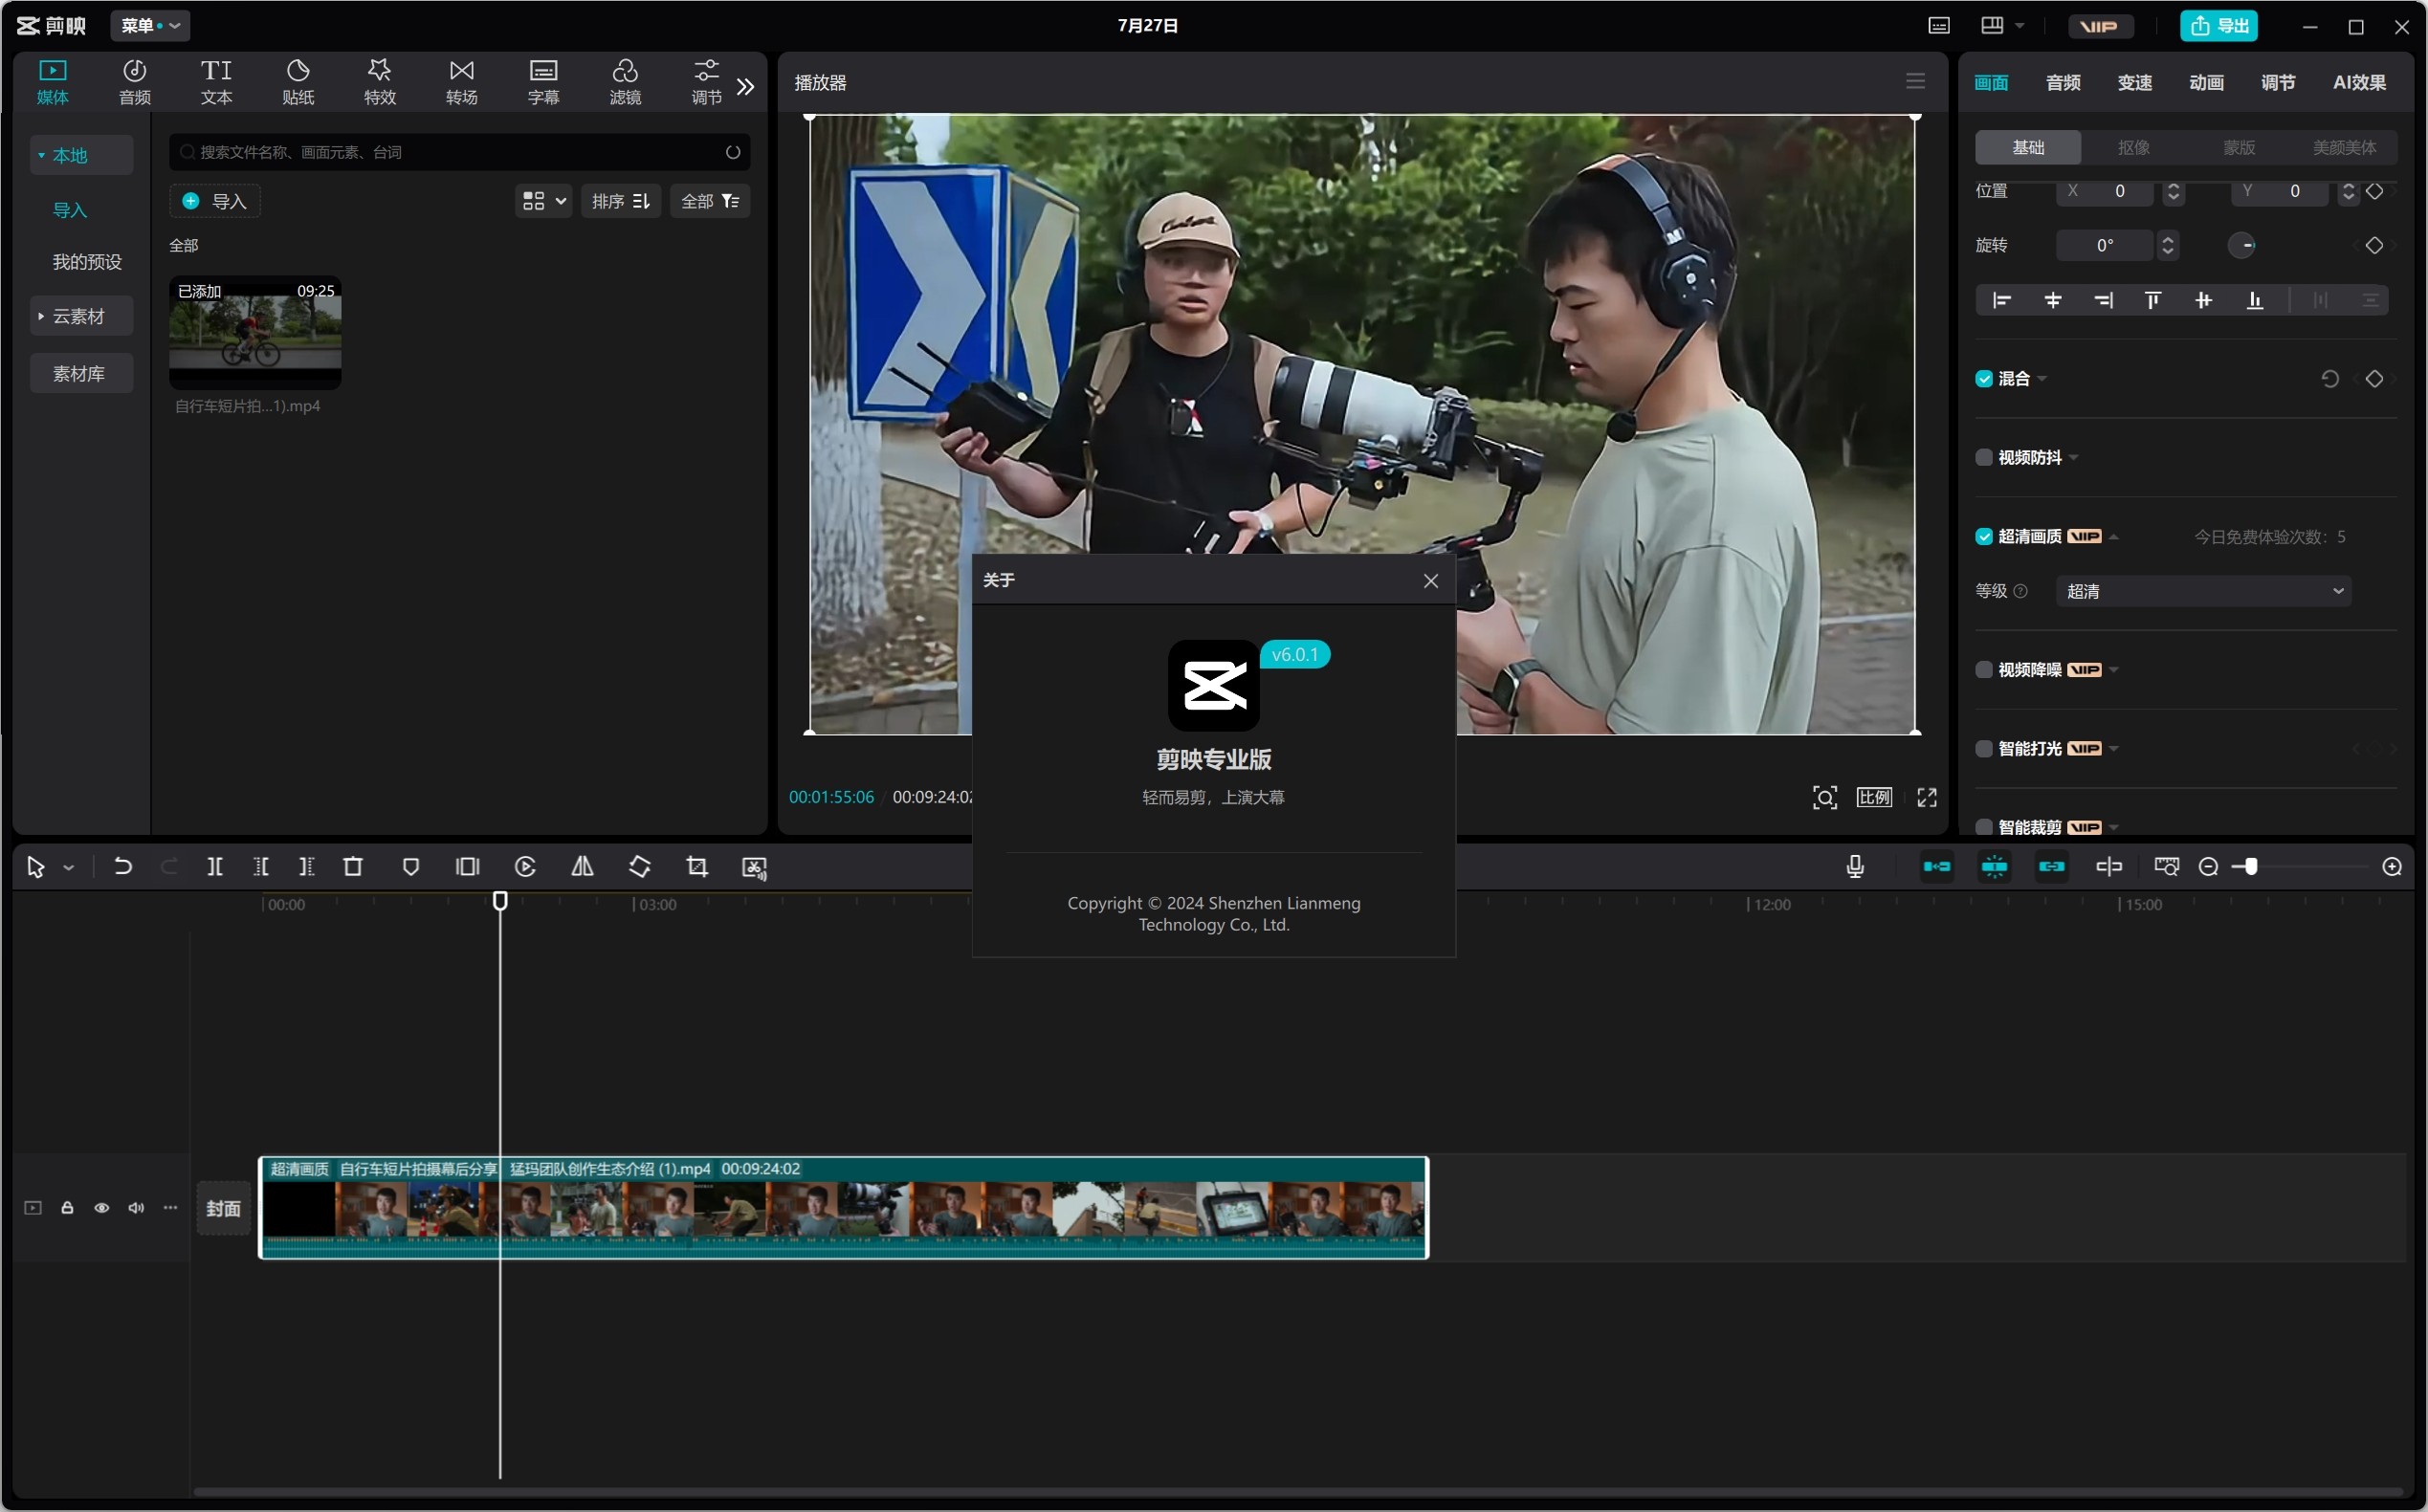Switch to the 音频 properties tab
The height and width of the screenshot is (1512, 2428).
[2063, 83]
